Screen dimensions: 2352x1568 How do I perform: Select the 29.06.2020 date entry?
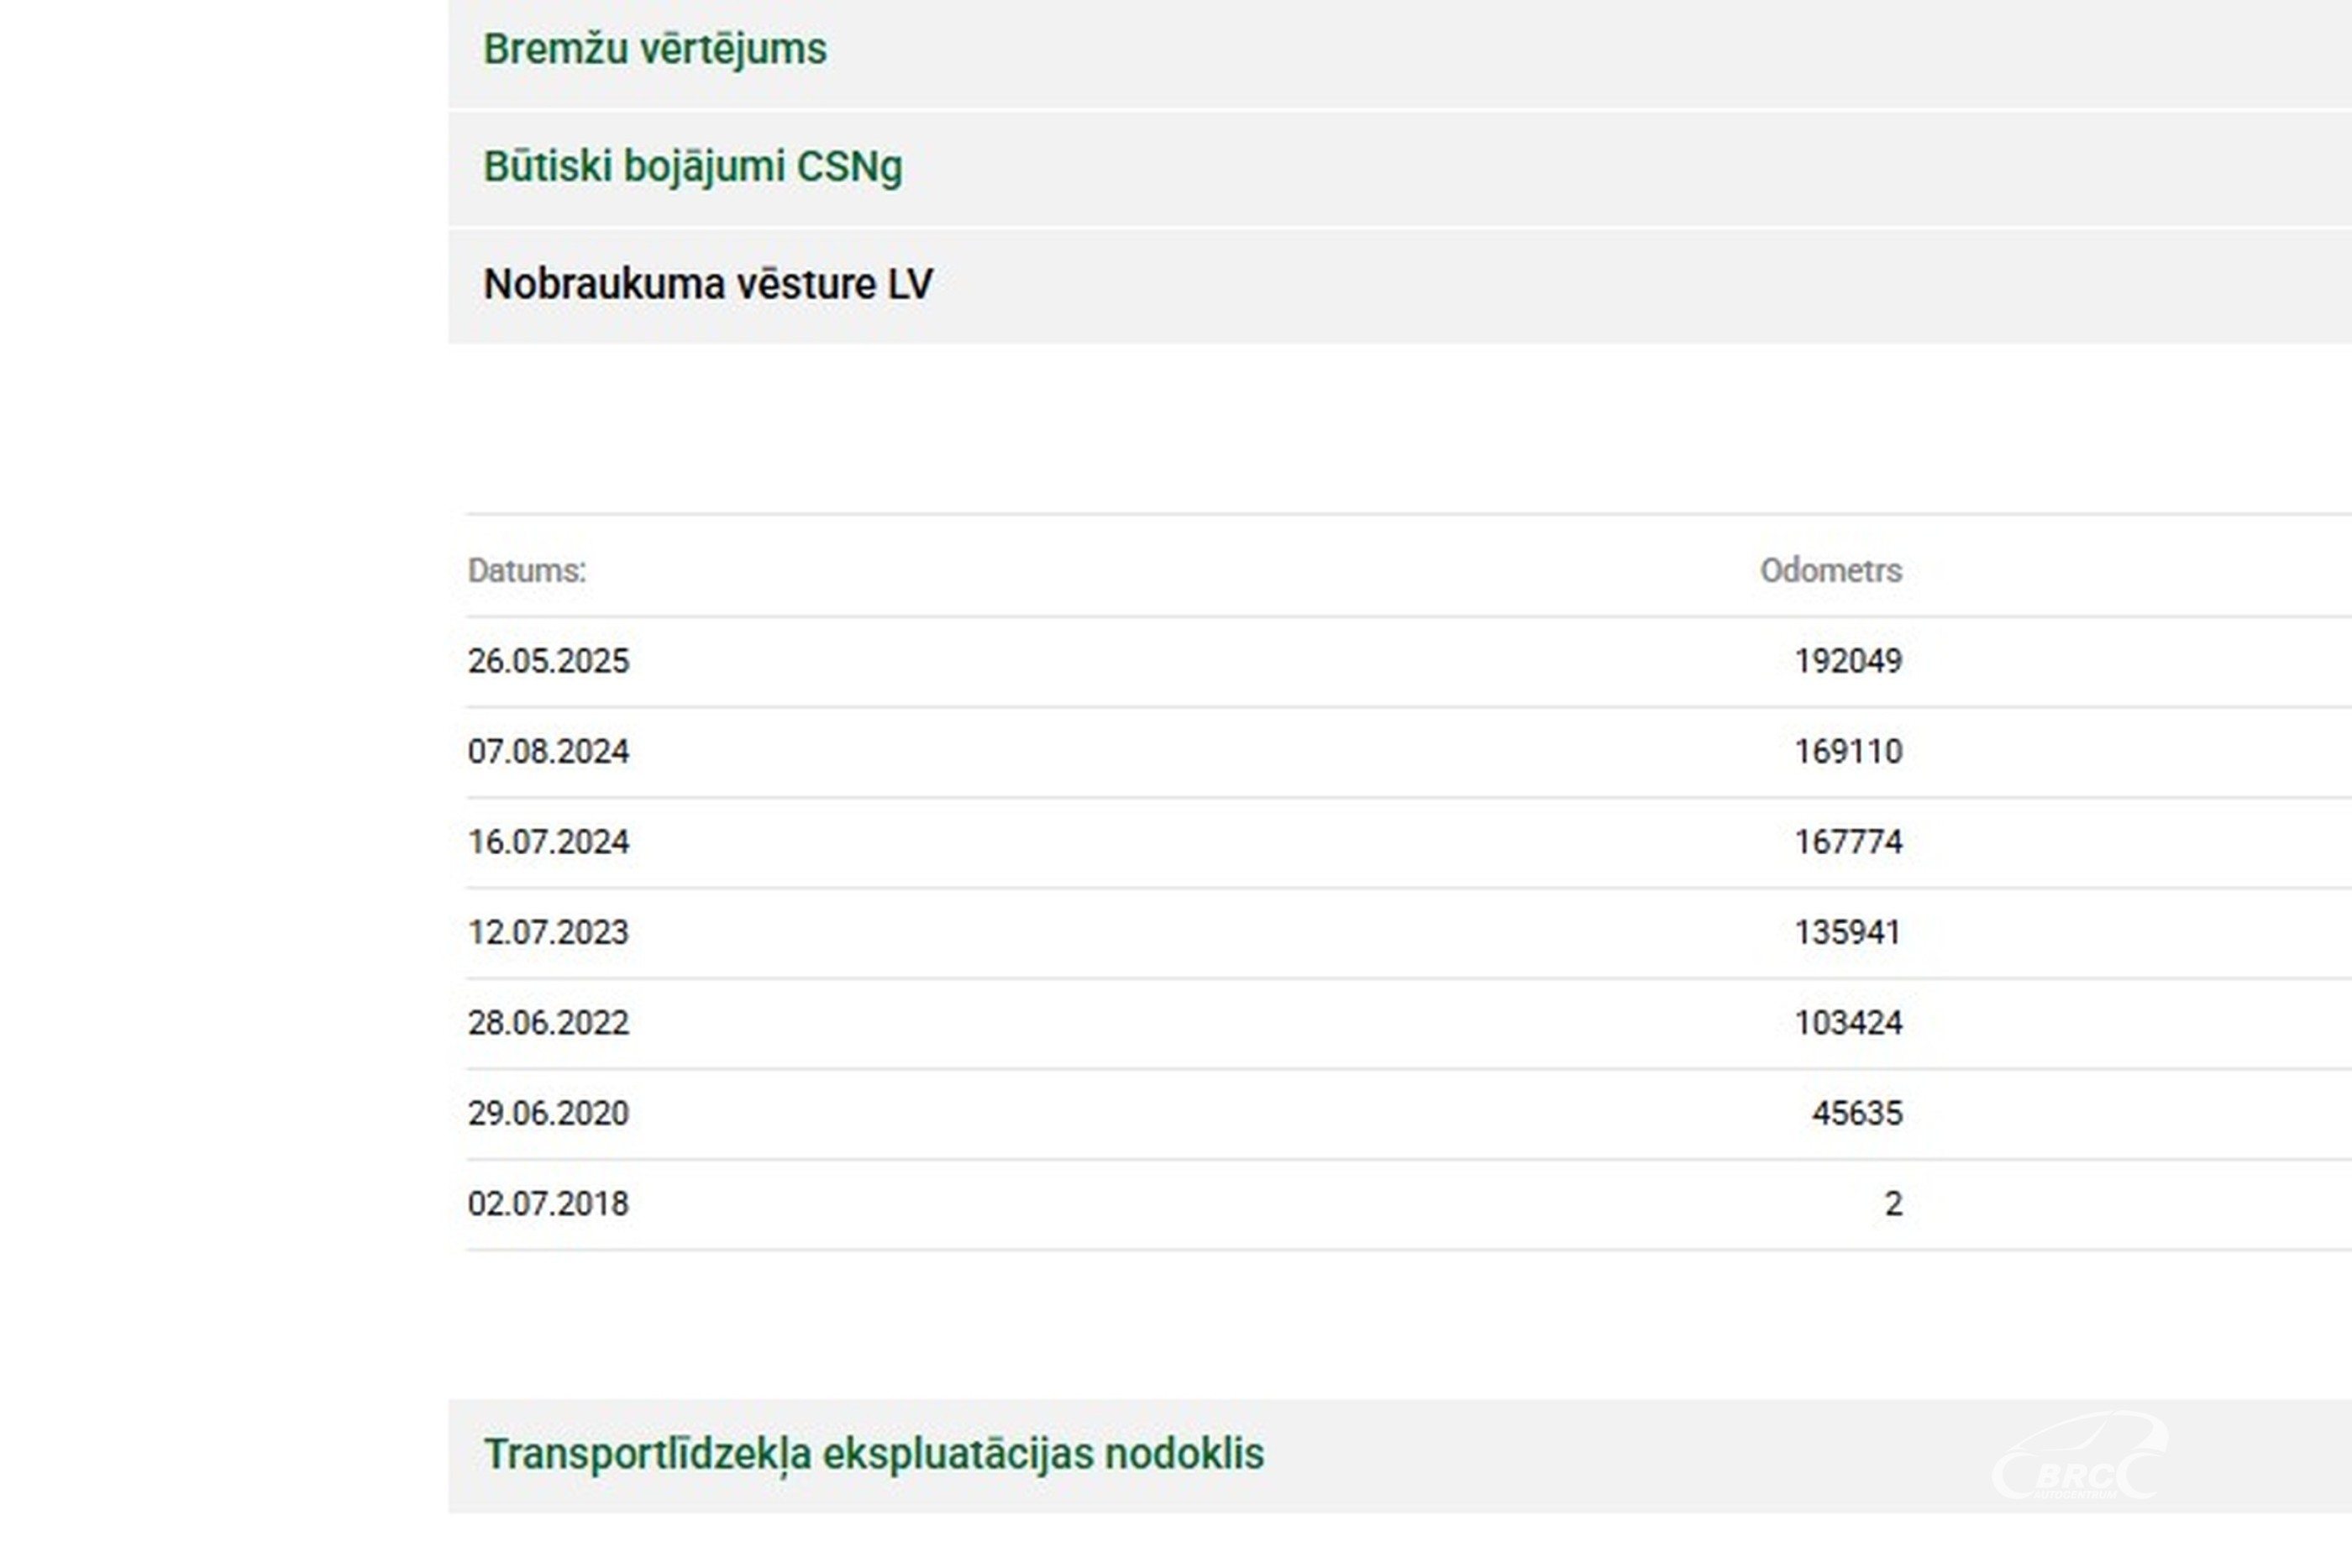coord(548,1114)
